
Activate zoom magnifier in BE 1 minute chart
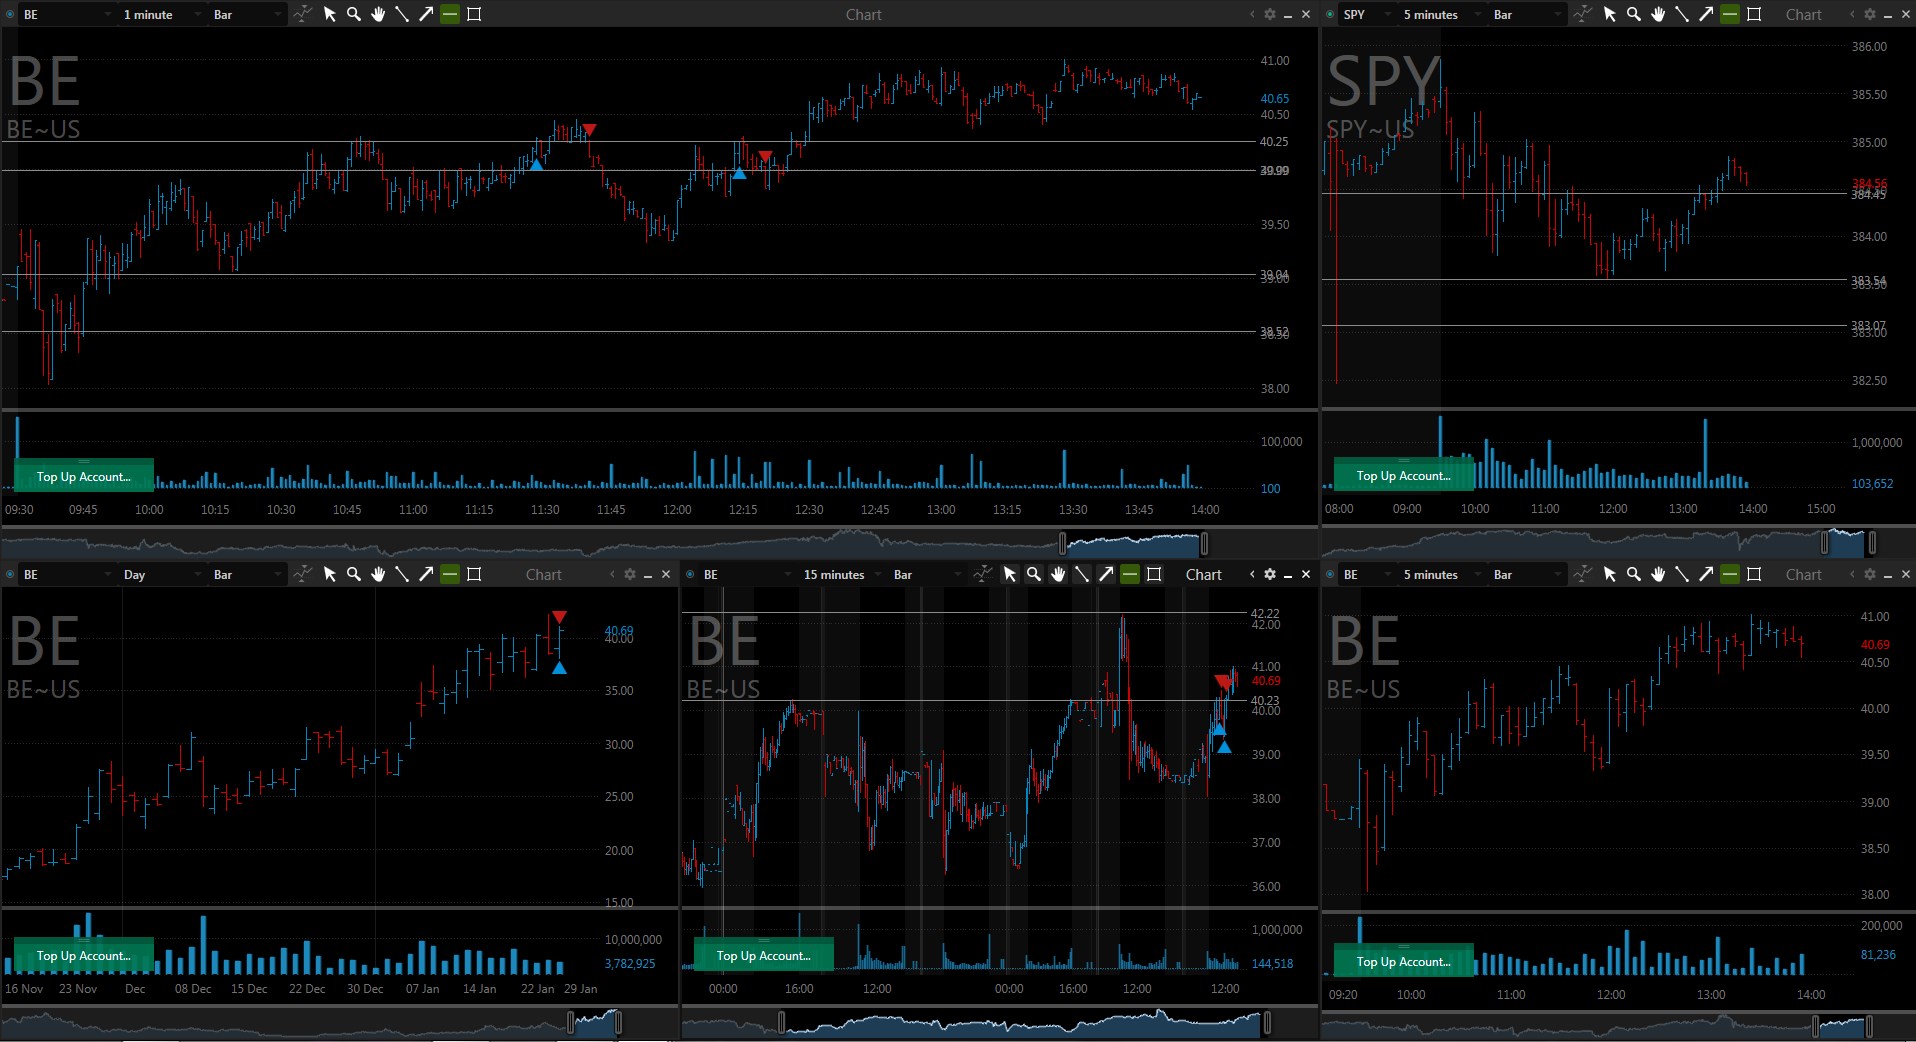(354, 14)
